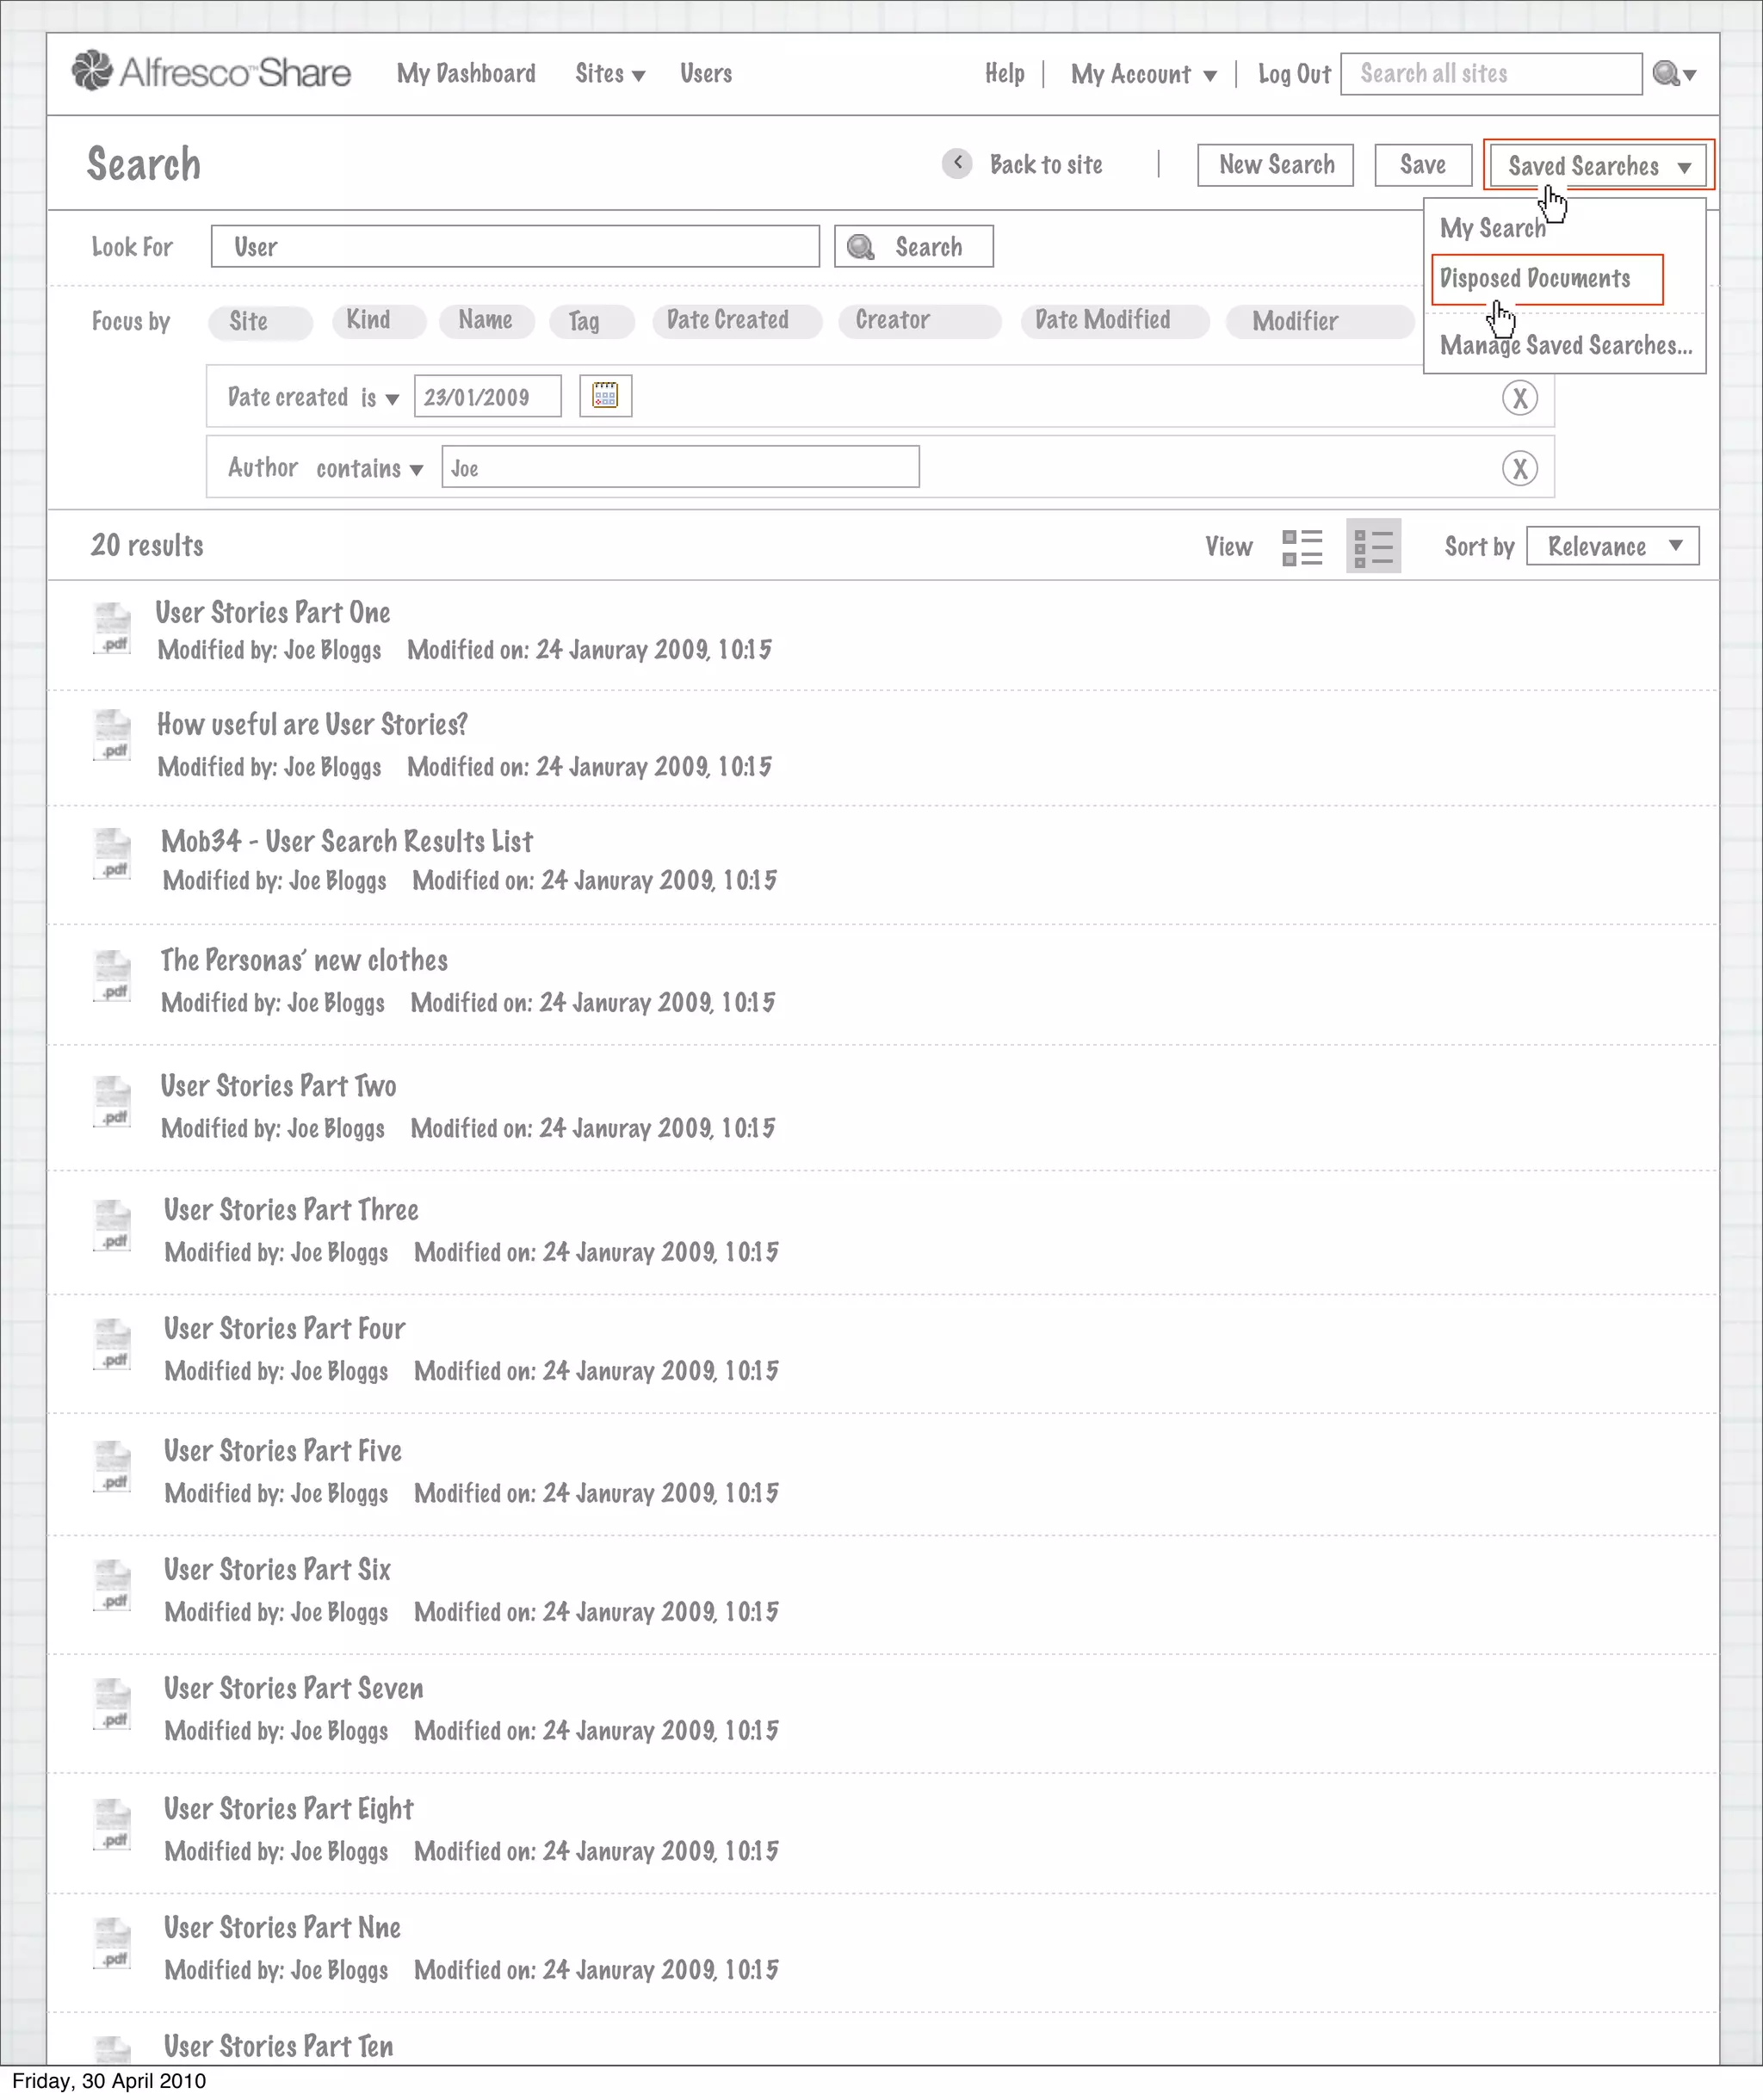The image size is (1763, 2100).
Task: Click Back to site arrow icon
Action: point(957,164)
